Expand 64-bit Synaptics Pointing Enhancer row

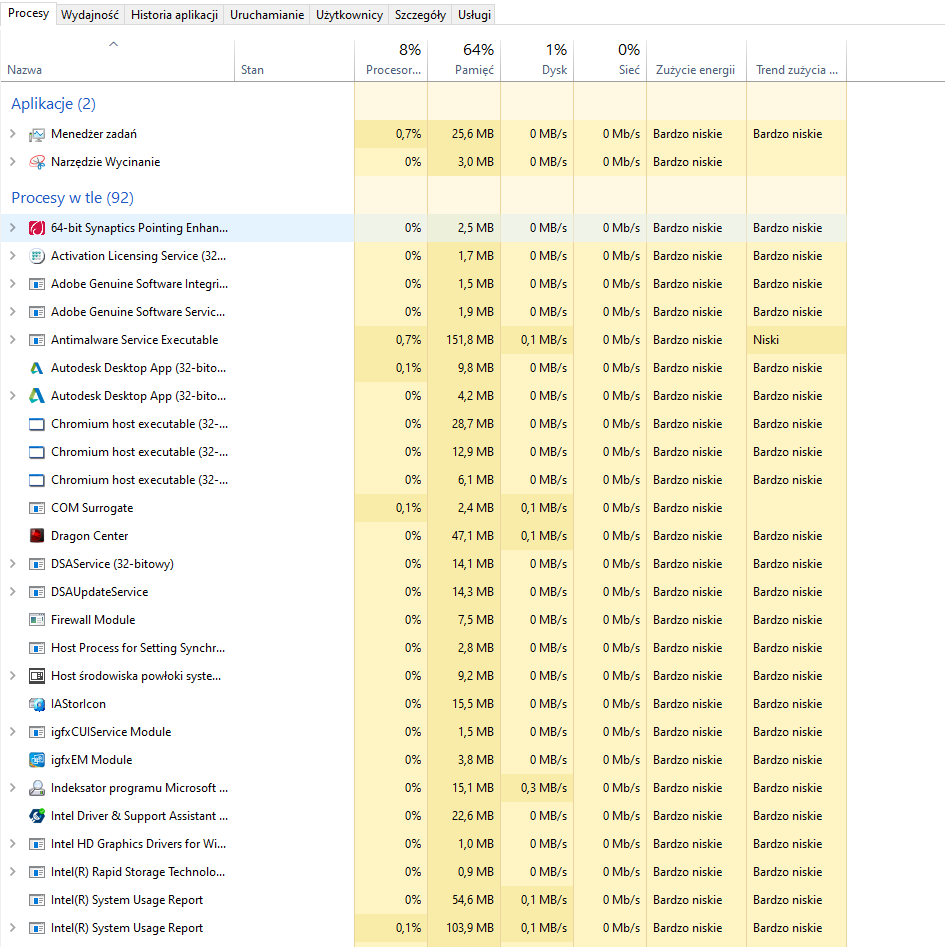coord(13,228)
